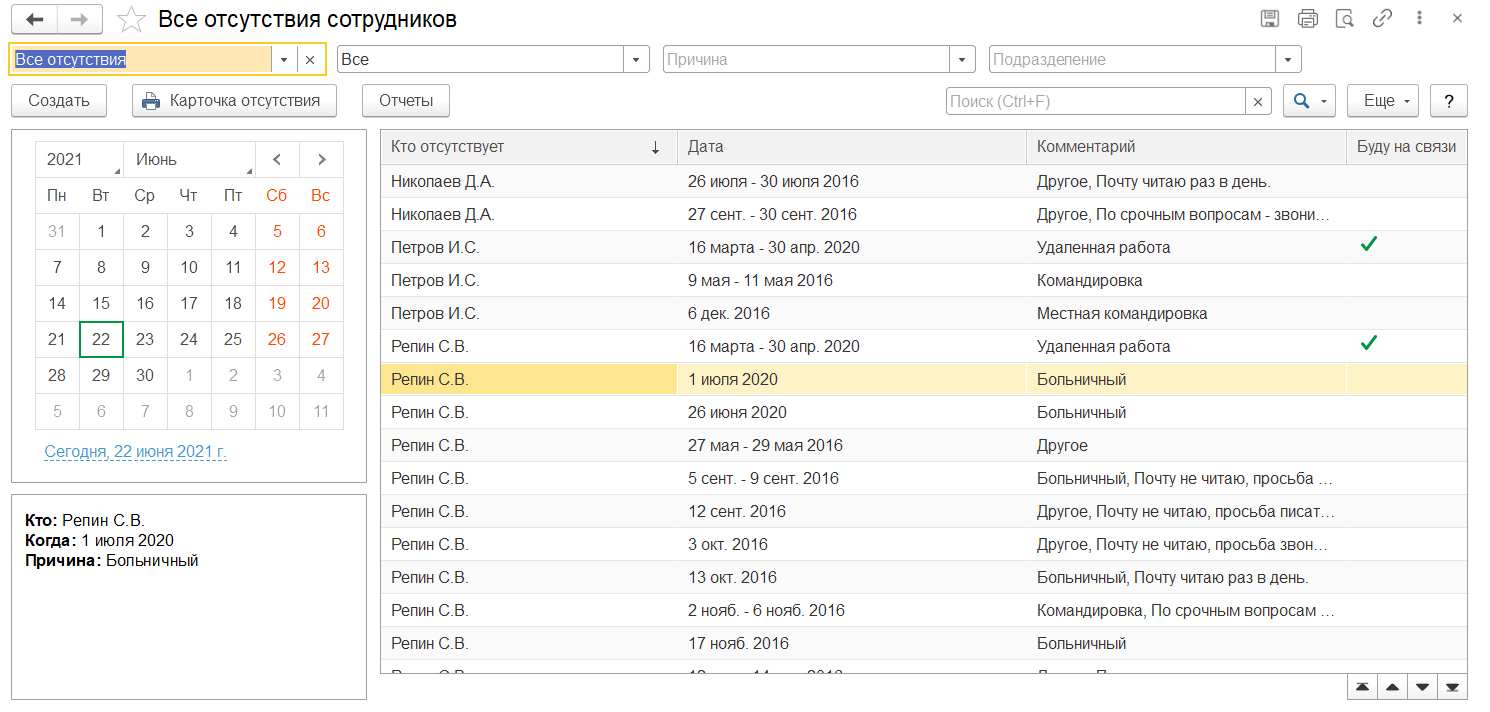Open the Еще menu
The image size is (1490, 712).
click(x=1383, y=101)
